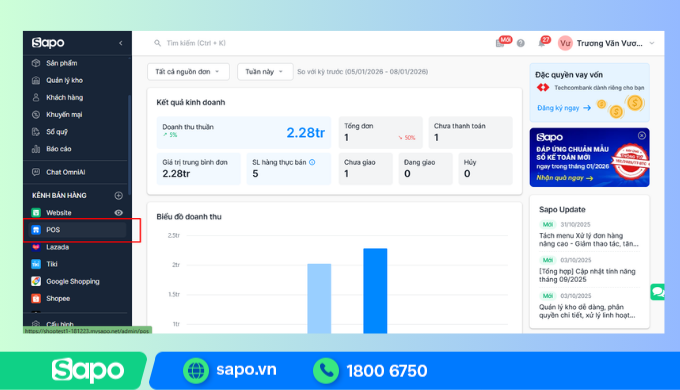Click the Hủy orders card
Viewport: 680px width, 390px height.
click(485, 169)
